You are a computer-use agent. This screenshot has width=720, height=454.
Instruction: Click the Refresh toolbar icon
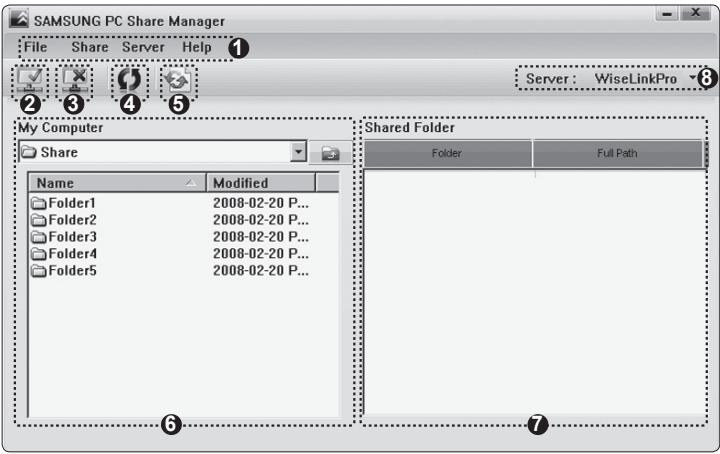click(129, 80)
